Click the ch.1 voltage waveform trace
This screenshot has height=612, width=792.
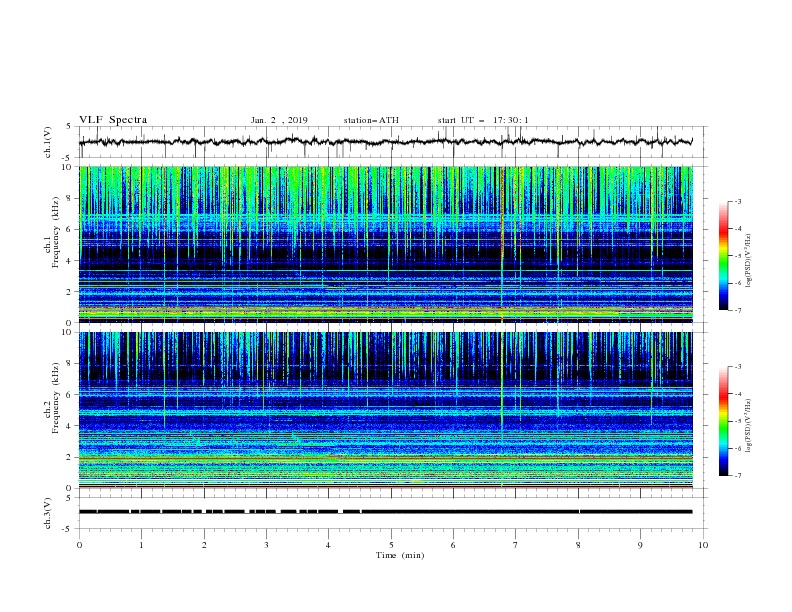[x=385, y=142]
